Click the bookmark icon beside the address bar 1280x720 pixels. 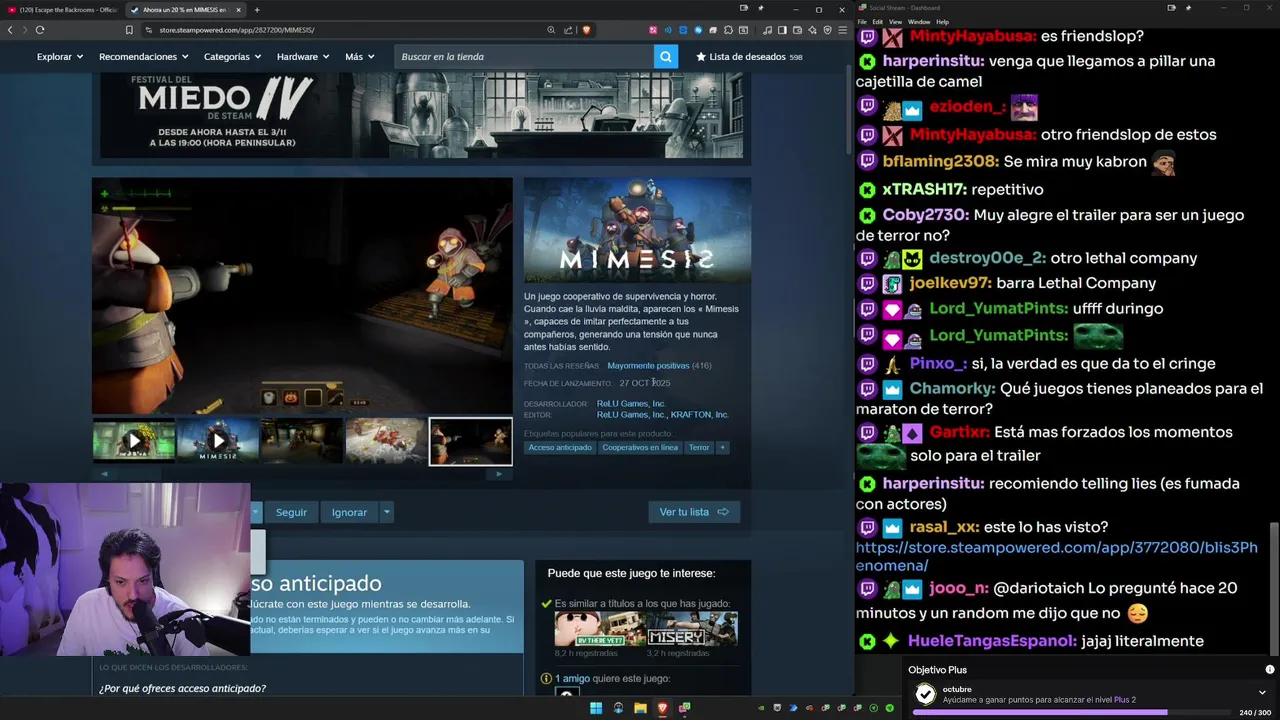[129, 30]
